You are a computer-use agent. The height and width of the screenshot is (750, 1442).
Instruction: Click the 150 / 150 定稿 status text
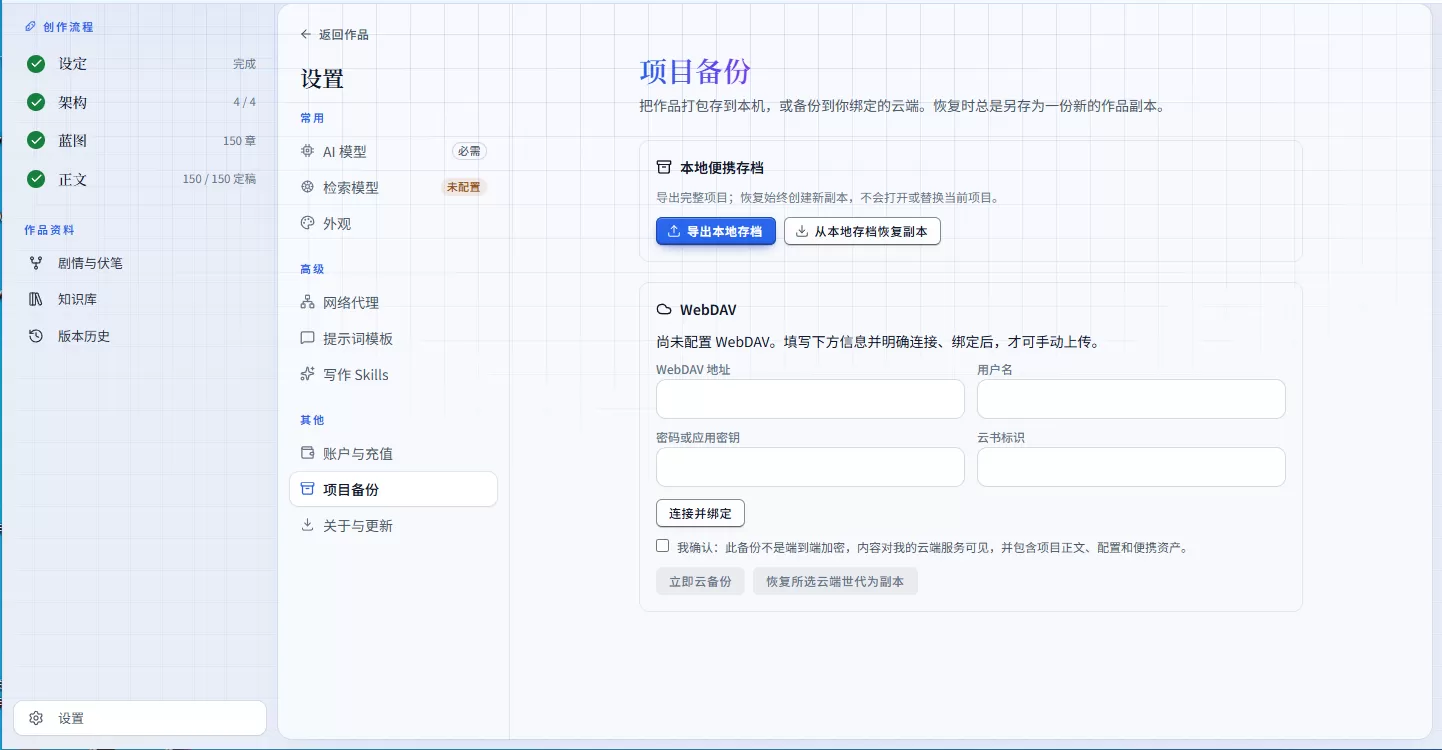pos(219,179)
